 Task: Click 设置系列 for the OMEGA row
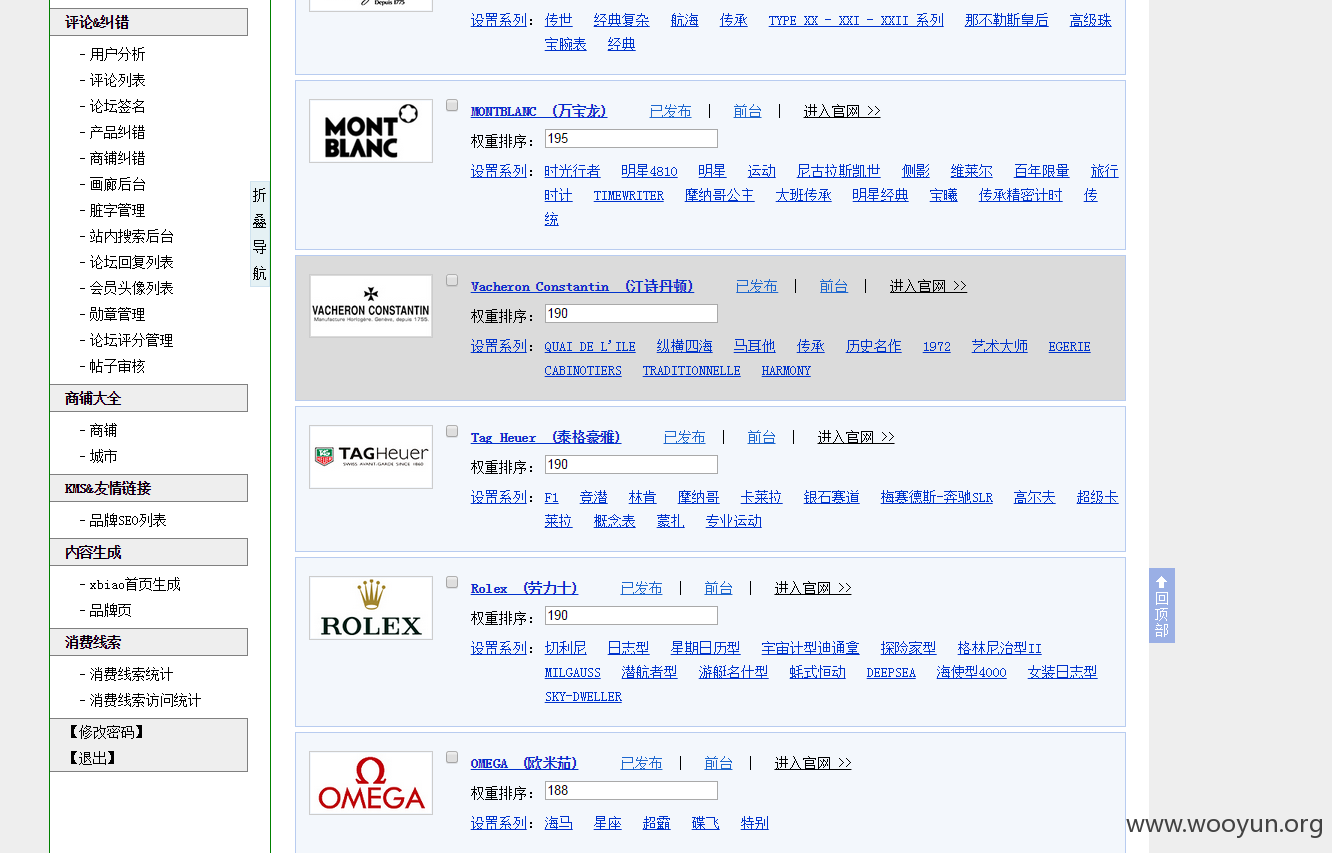(499, 823)
